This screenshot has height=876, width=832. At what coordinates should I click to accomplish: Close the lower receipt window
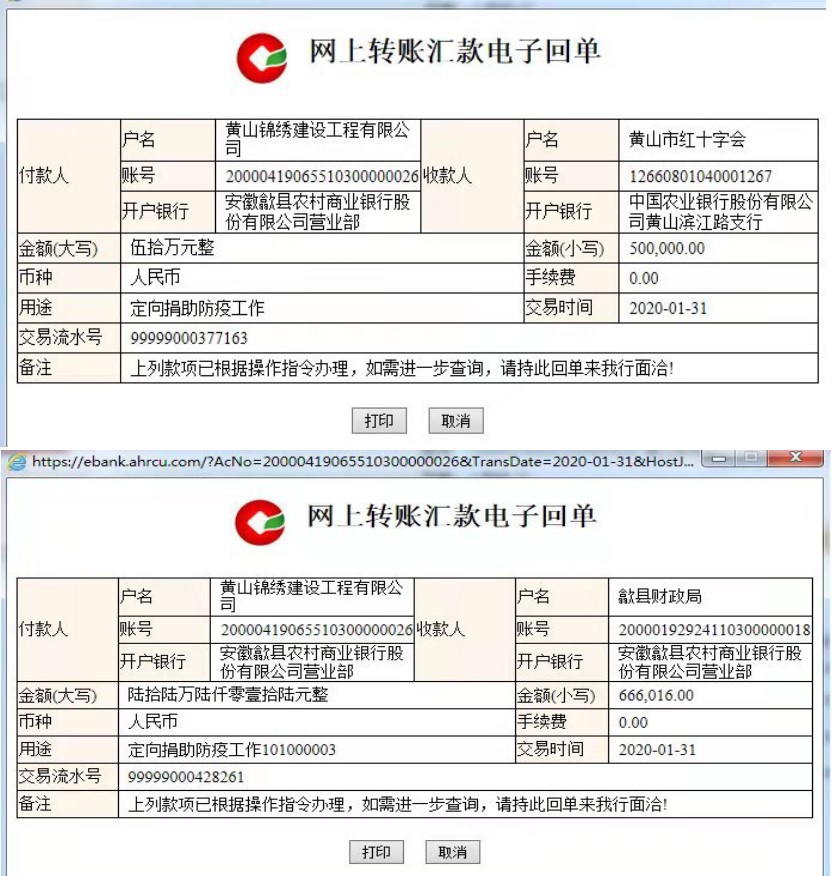tap(795, 458)
